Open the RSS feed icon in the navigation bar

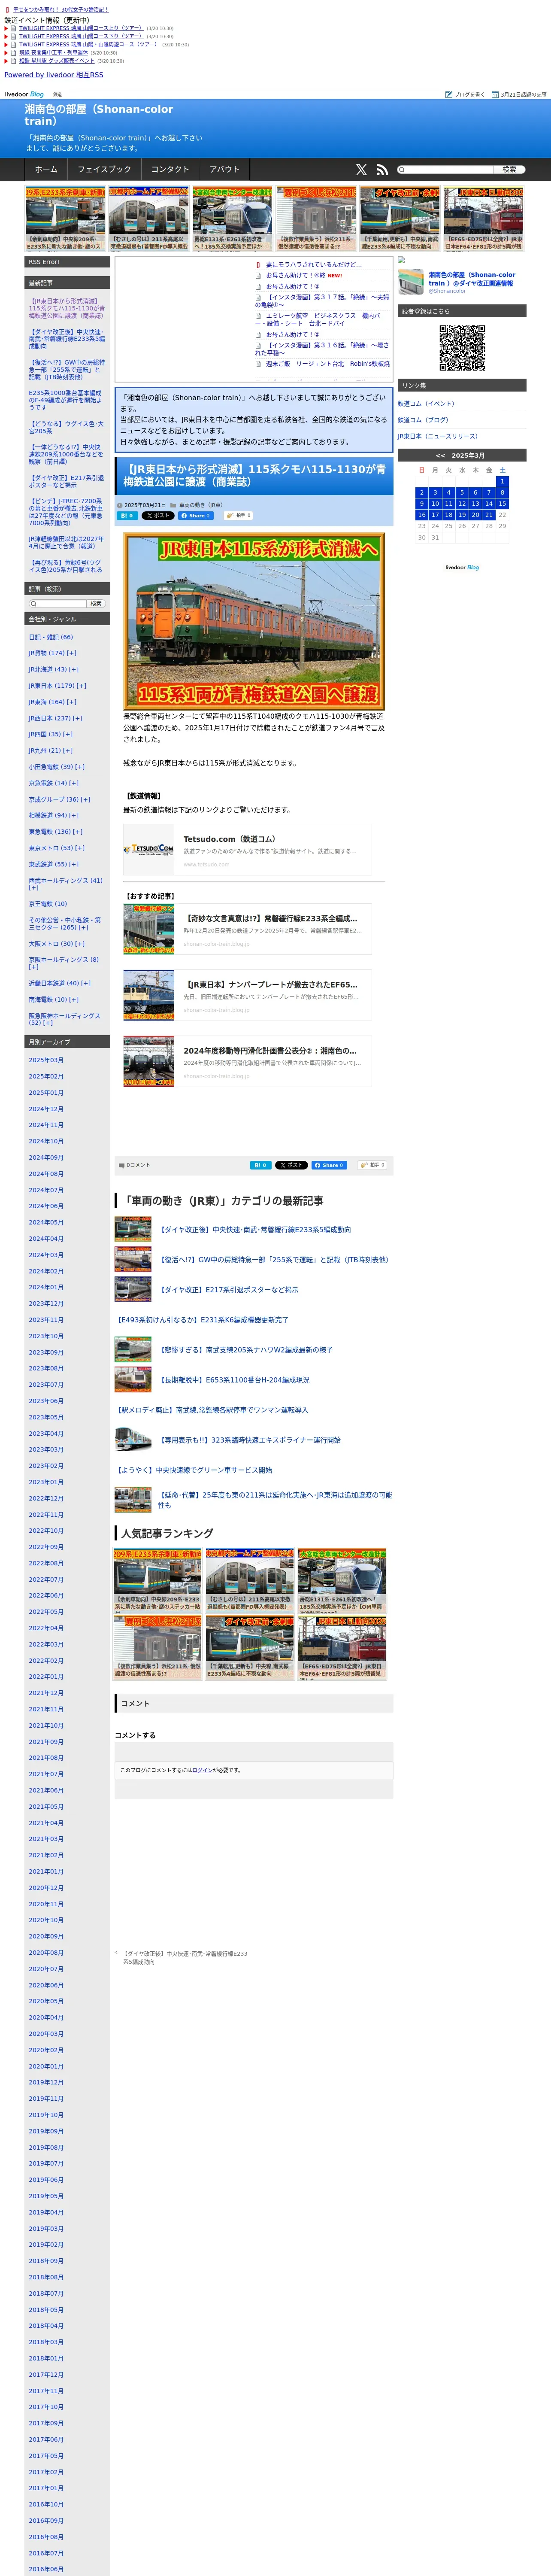tap(382, 170)
